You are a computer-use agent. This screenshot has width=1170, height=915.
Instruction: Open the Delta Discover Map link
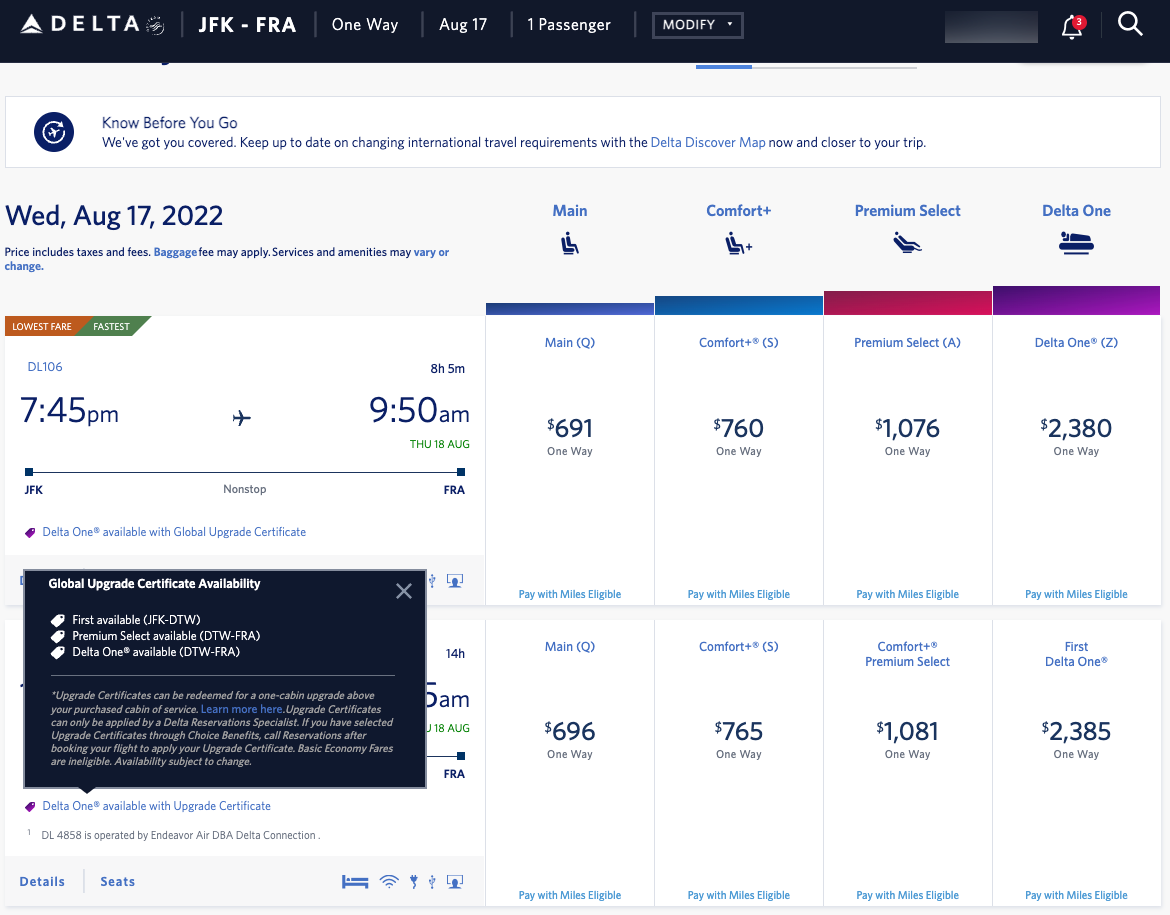coord(708,142)
